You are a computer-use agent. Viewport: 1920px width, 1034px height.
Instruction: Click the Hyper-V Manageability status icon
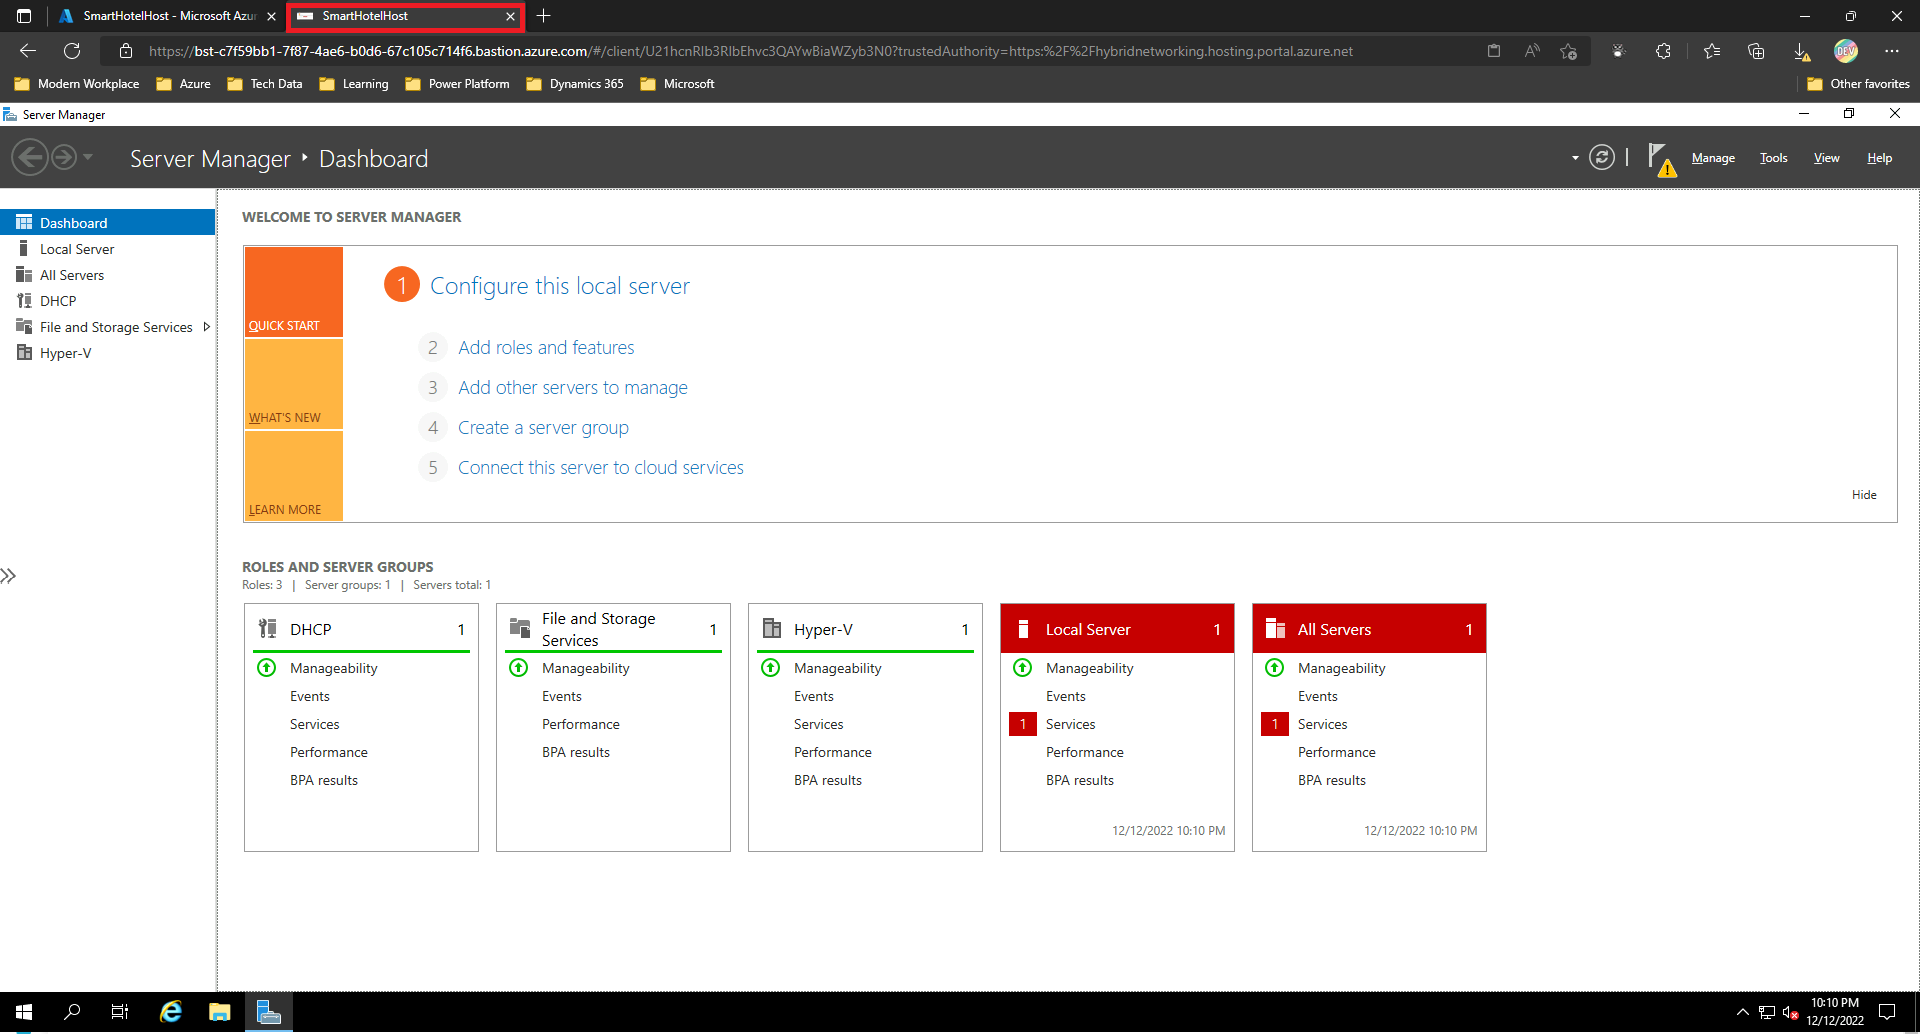[771, 668]
